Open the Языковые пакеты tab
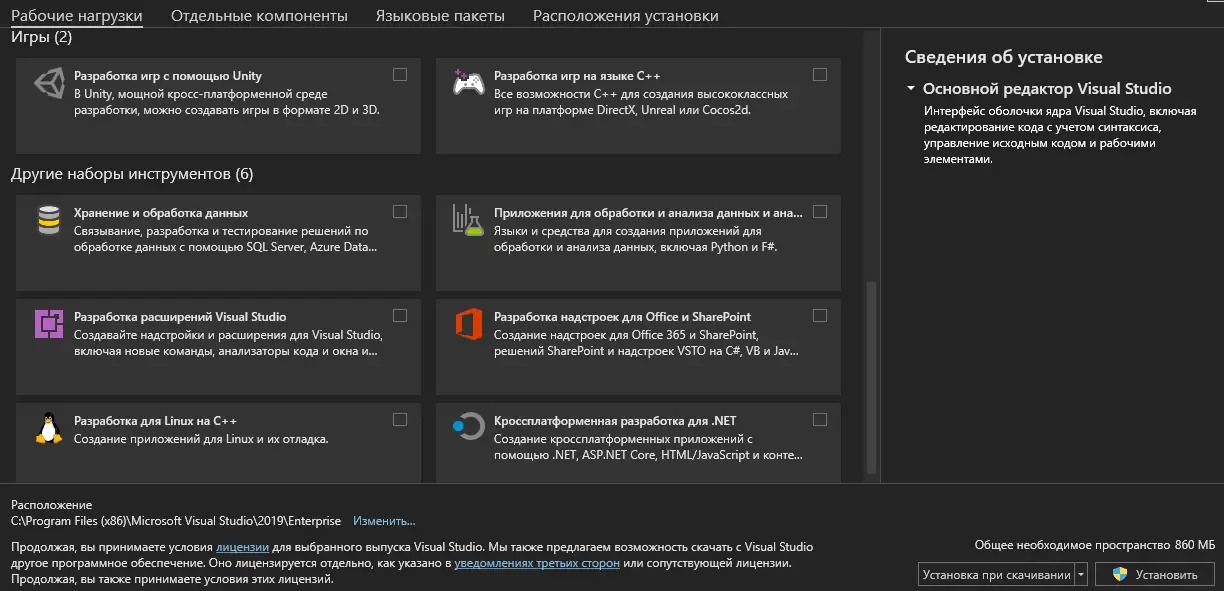Image resolution: width=1224 pixels, height=591 pixels. click(x=443, y=16)
